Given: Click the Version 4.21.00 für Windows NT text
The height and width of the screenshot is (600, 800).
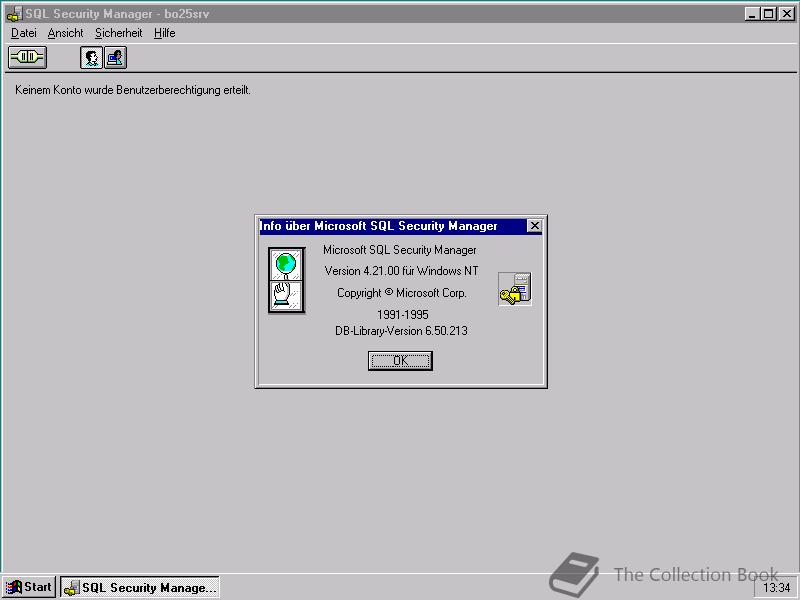Looking at the screenshot, I should [402, 271].
